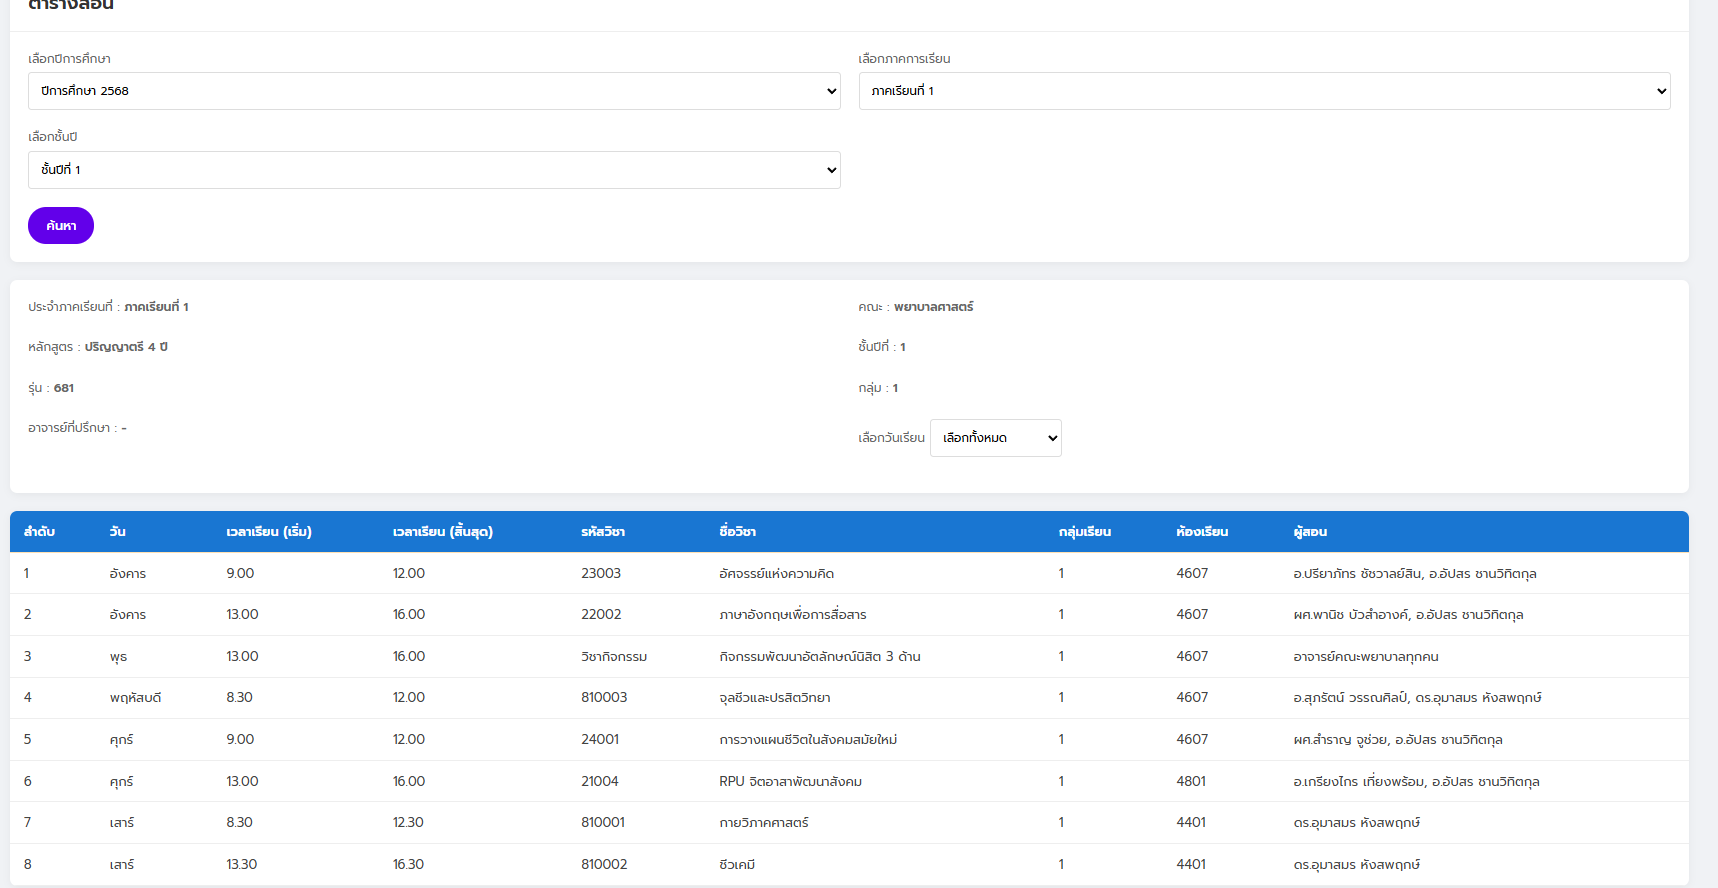The width and height of the screenshot is (1718, 888).
Task: Select the กิจกรรมพัฒนาอัตลักษณ์นิสิต 3 ด้าน row
Action: coord(819,657)
